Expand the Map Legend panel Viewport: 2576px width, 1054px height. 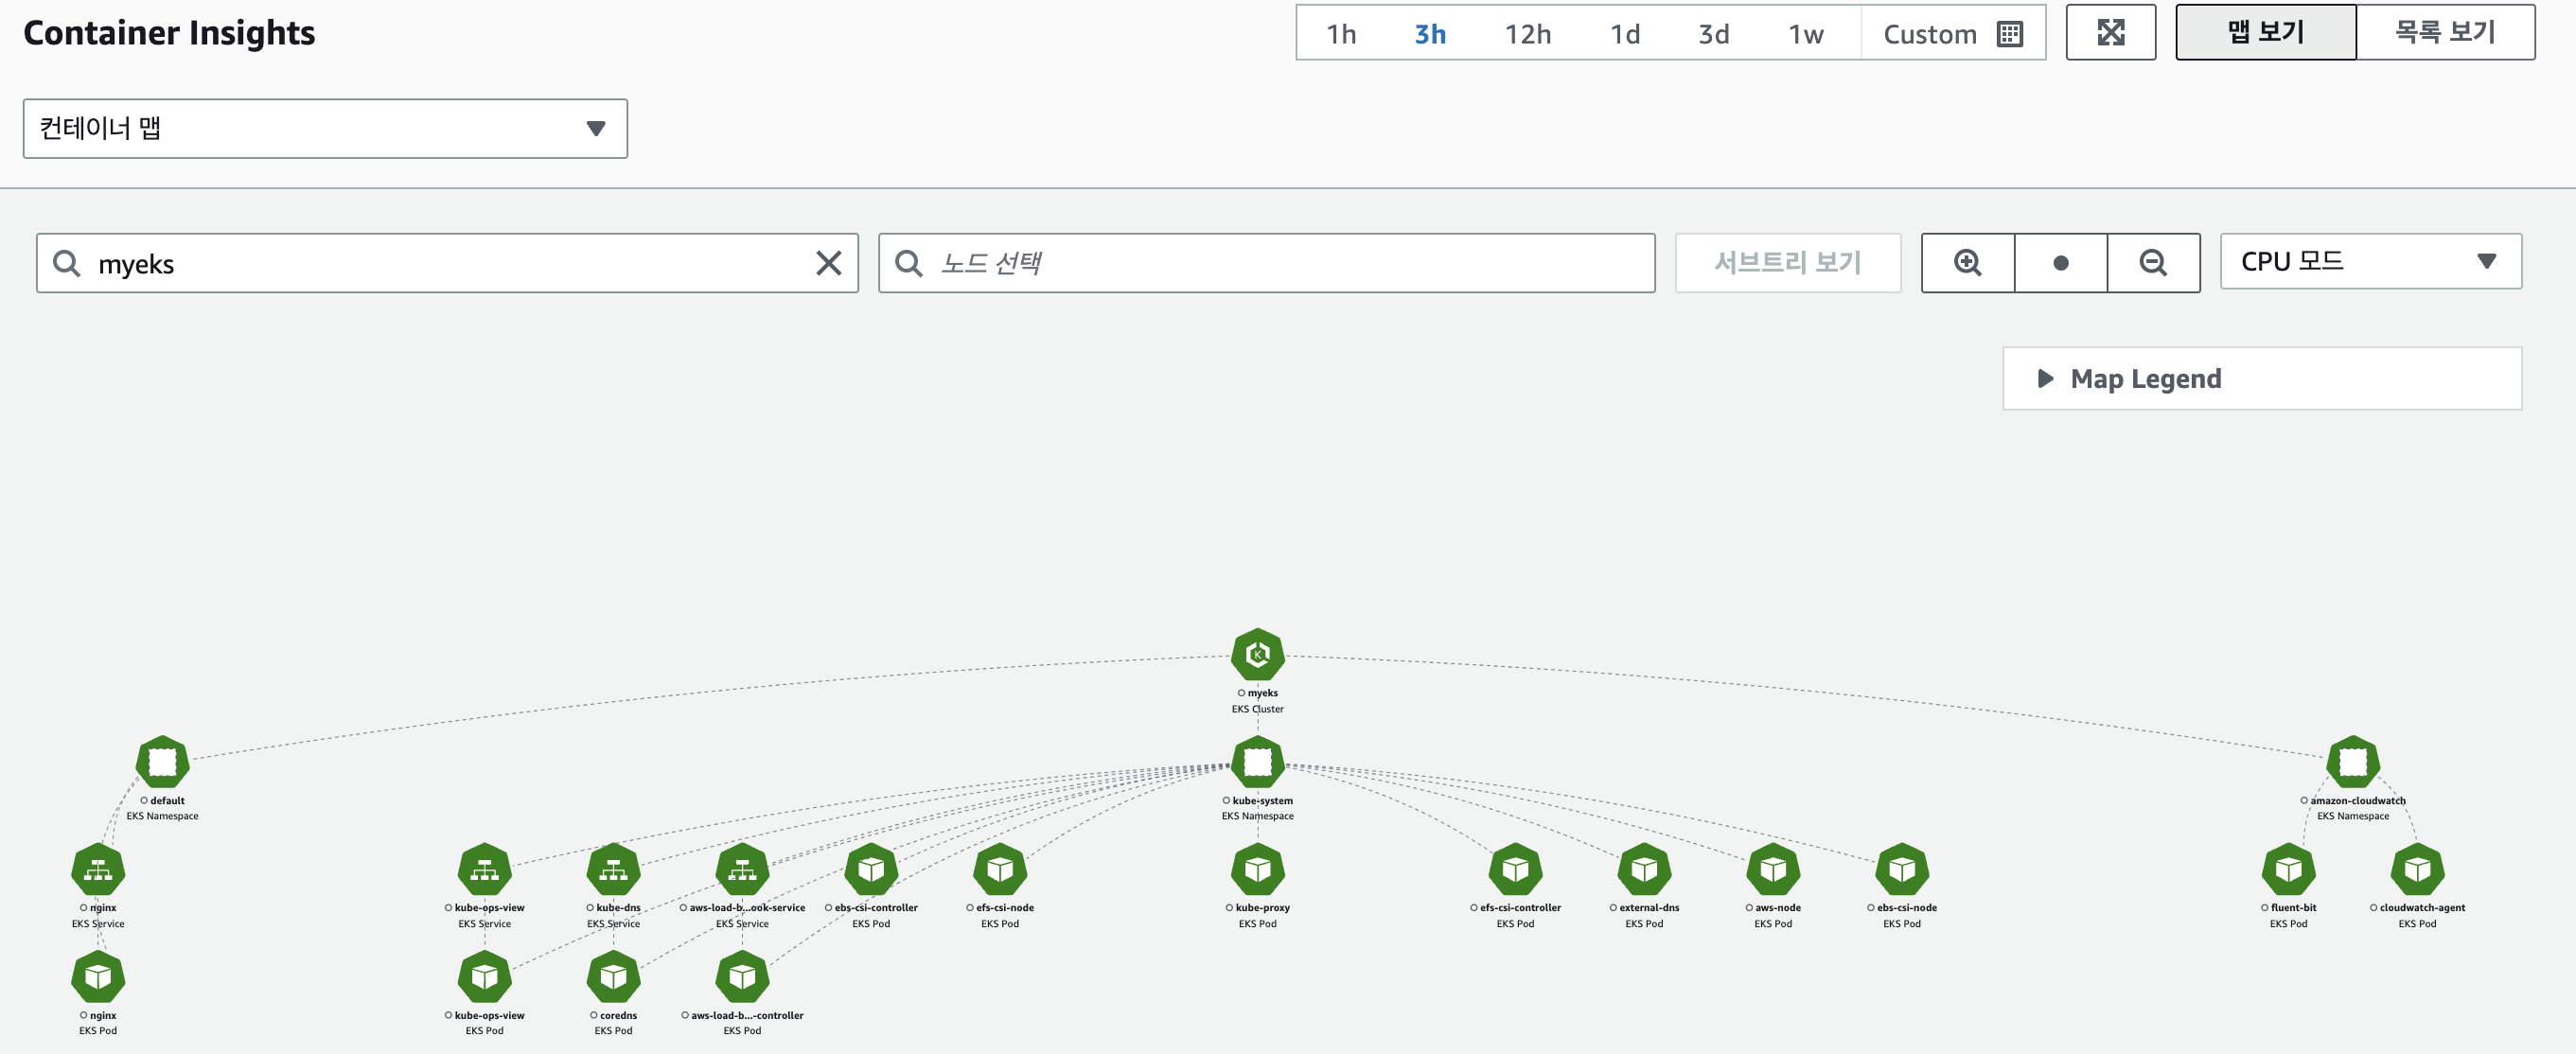click(2261, 379)
